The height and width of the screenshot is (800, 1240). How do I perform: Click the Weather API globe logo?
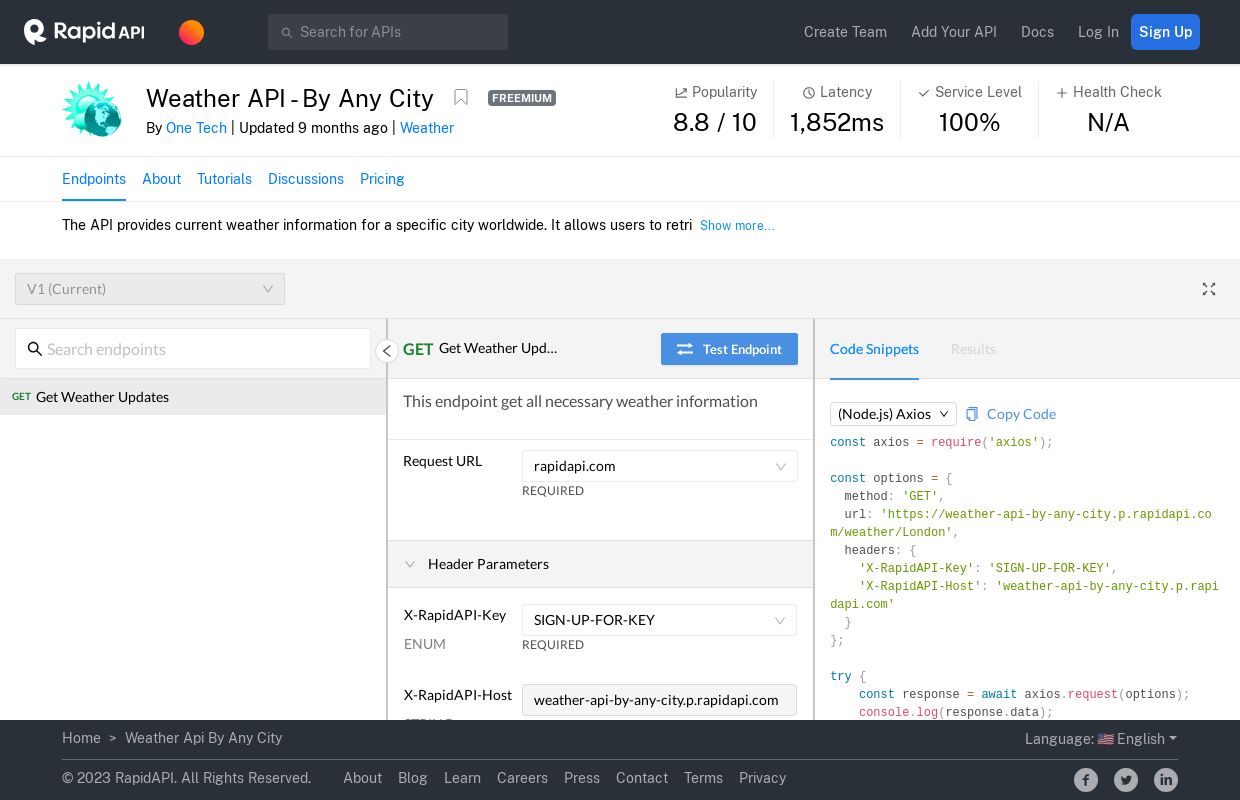92,109
